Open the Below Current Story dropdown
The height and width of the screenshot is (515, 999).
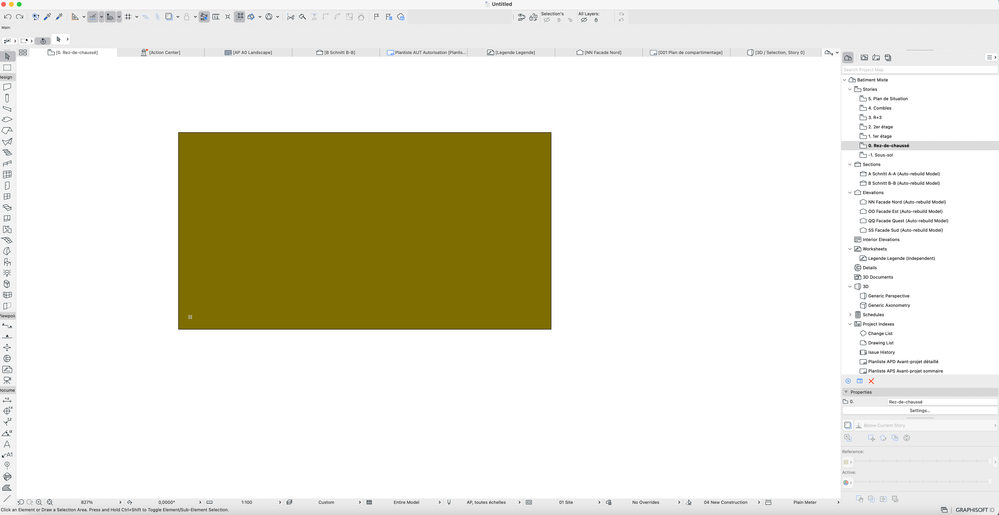pyautogui.click(x=926, y=425)
